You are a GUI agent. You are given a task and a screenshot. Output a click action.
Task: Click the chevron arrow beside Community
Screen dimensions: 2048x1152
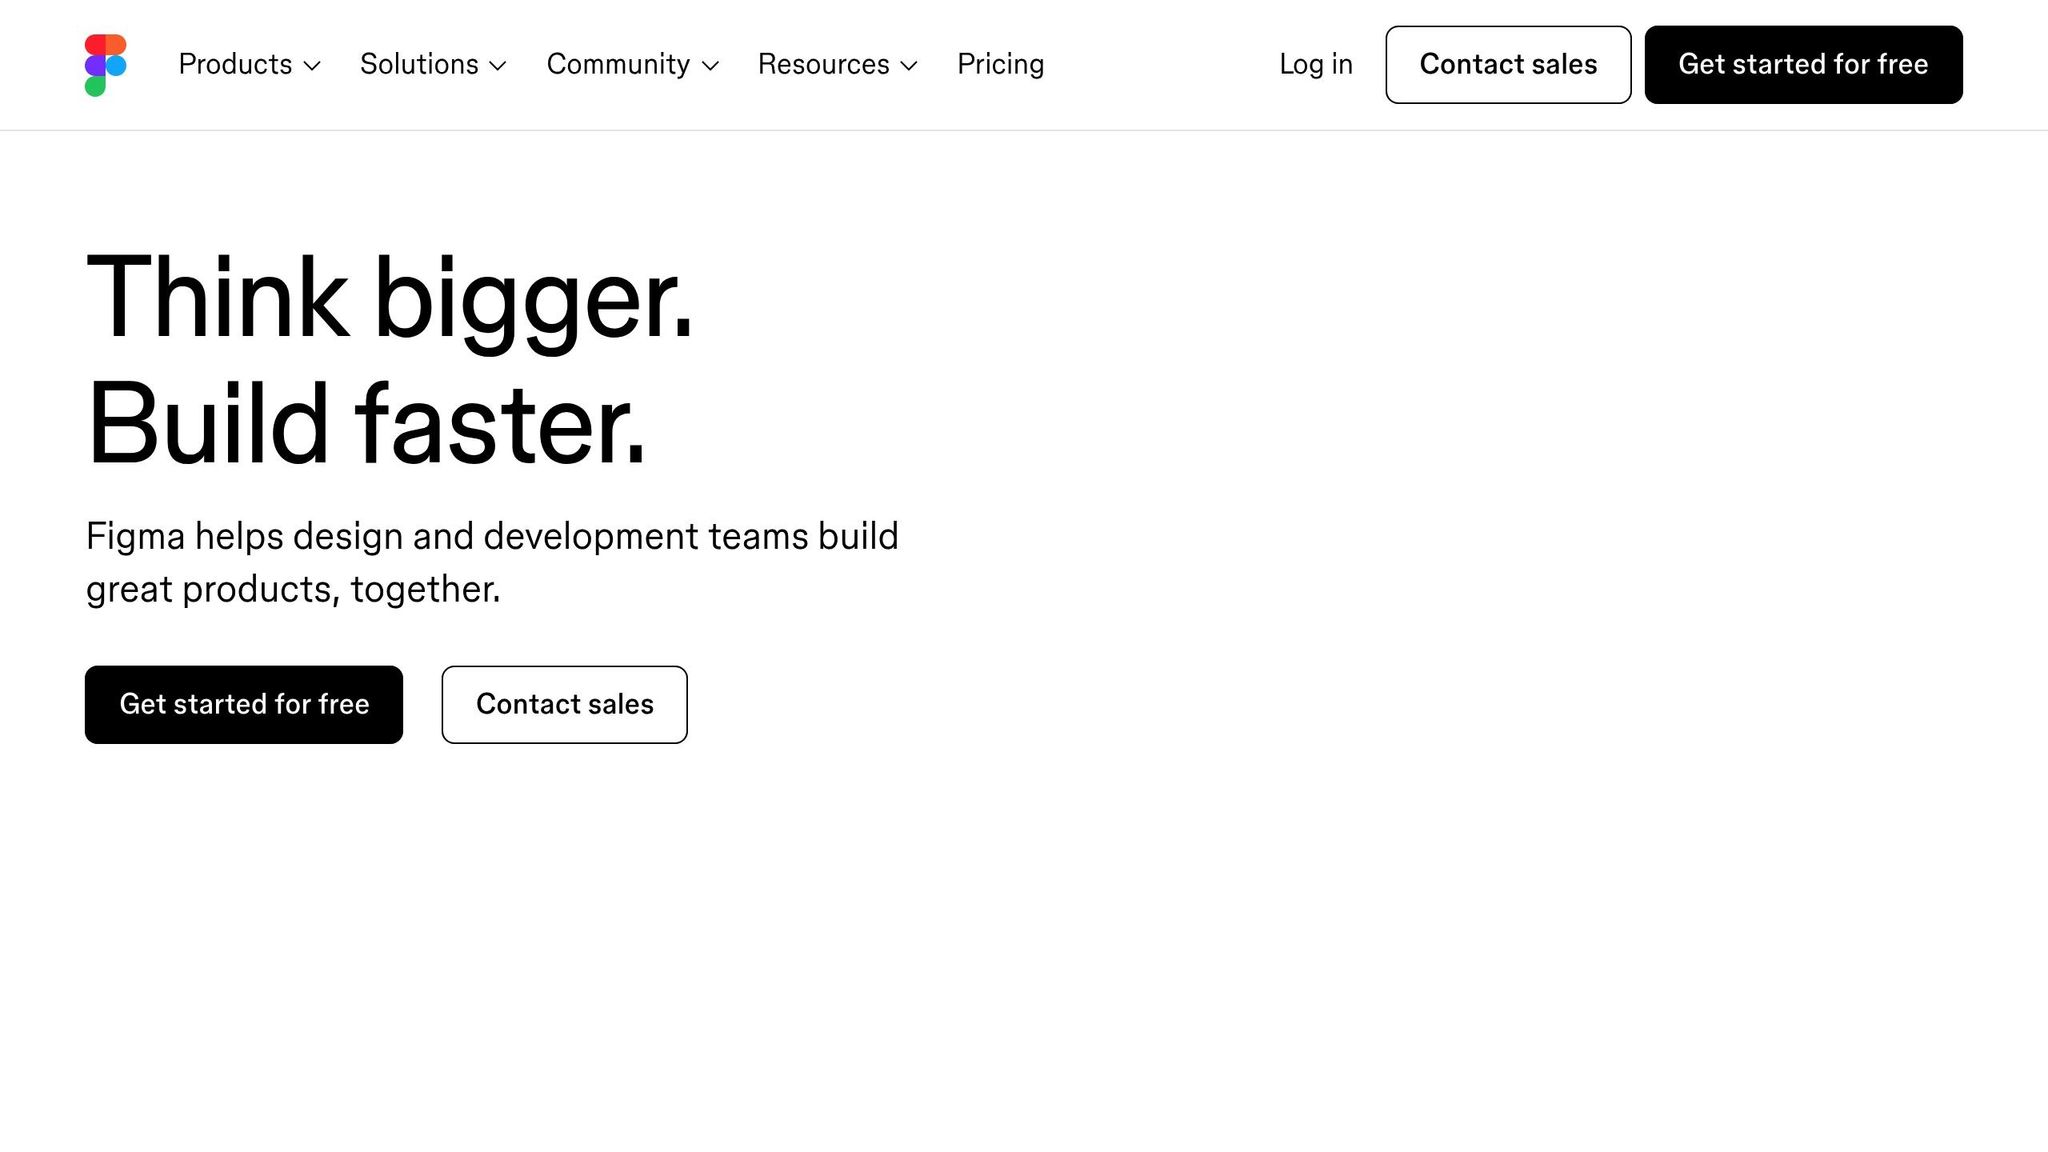[x=710, y=66]
